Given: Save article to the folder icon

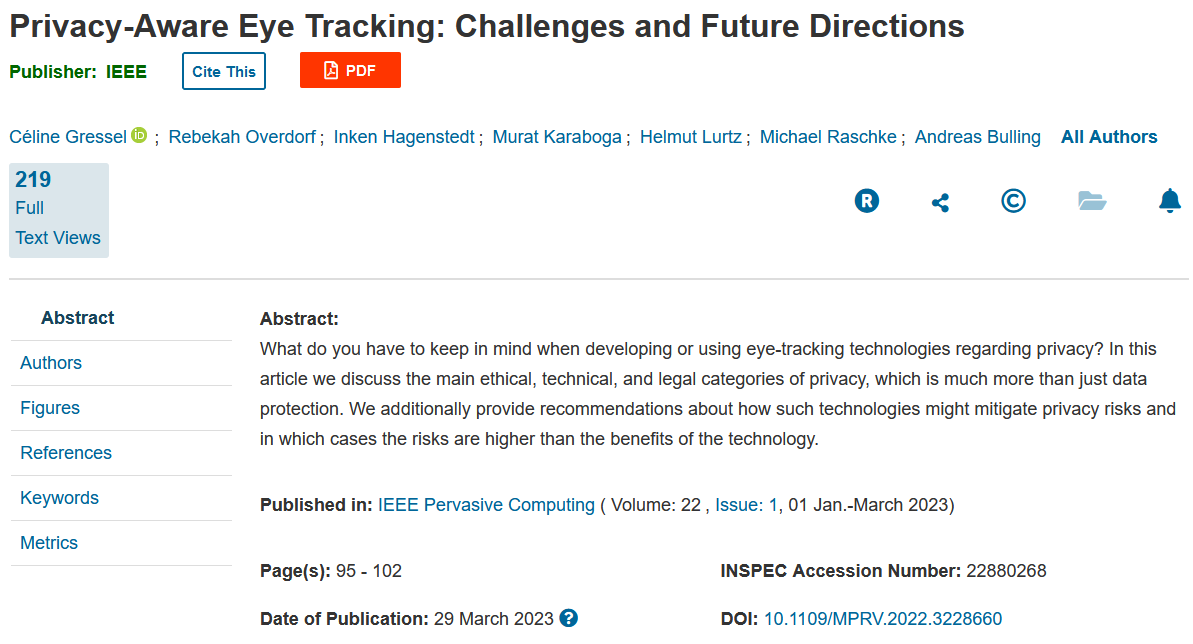Looking at the screenshot, I should (1092, 201).
